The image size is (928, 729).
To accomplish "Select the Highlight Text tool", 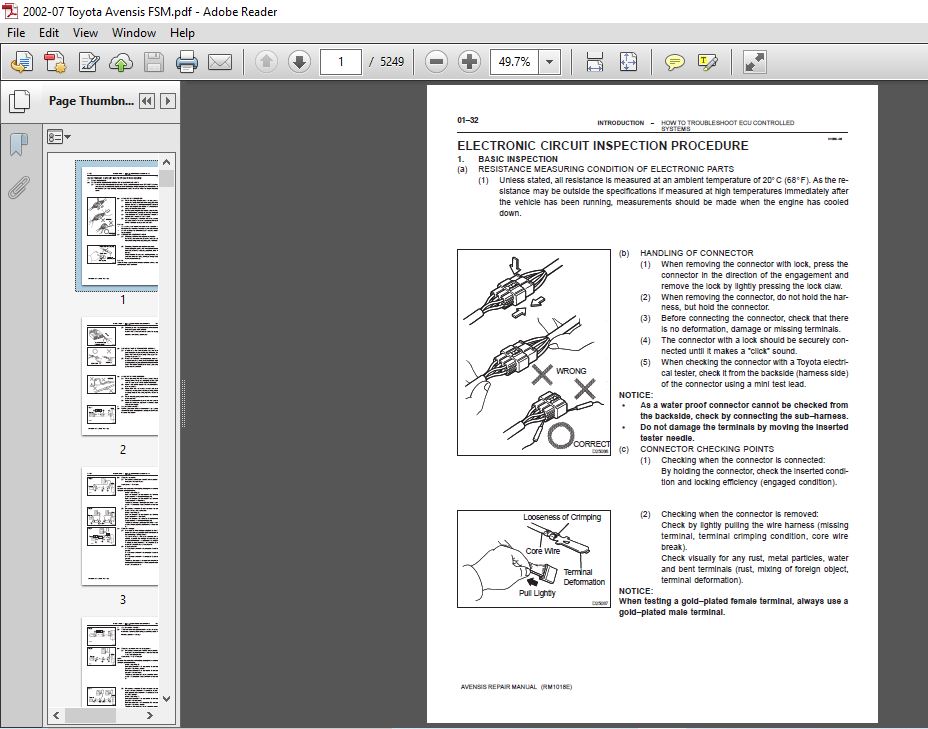I will (708, 62).
